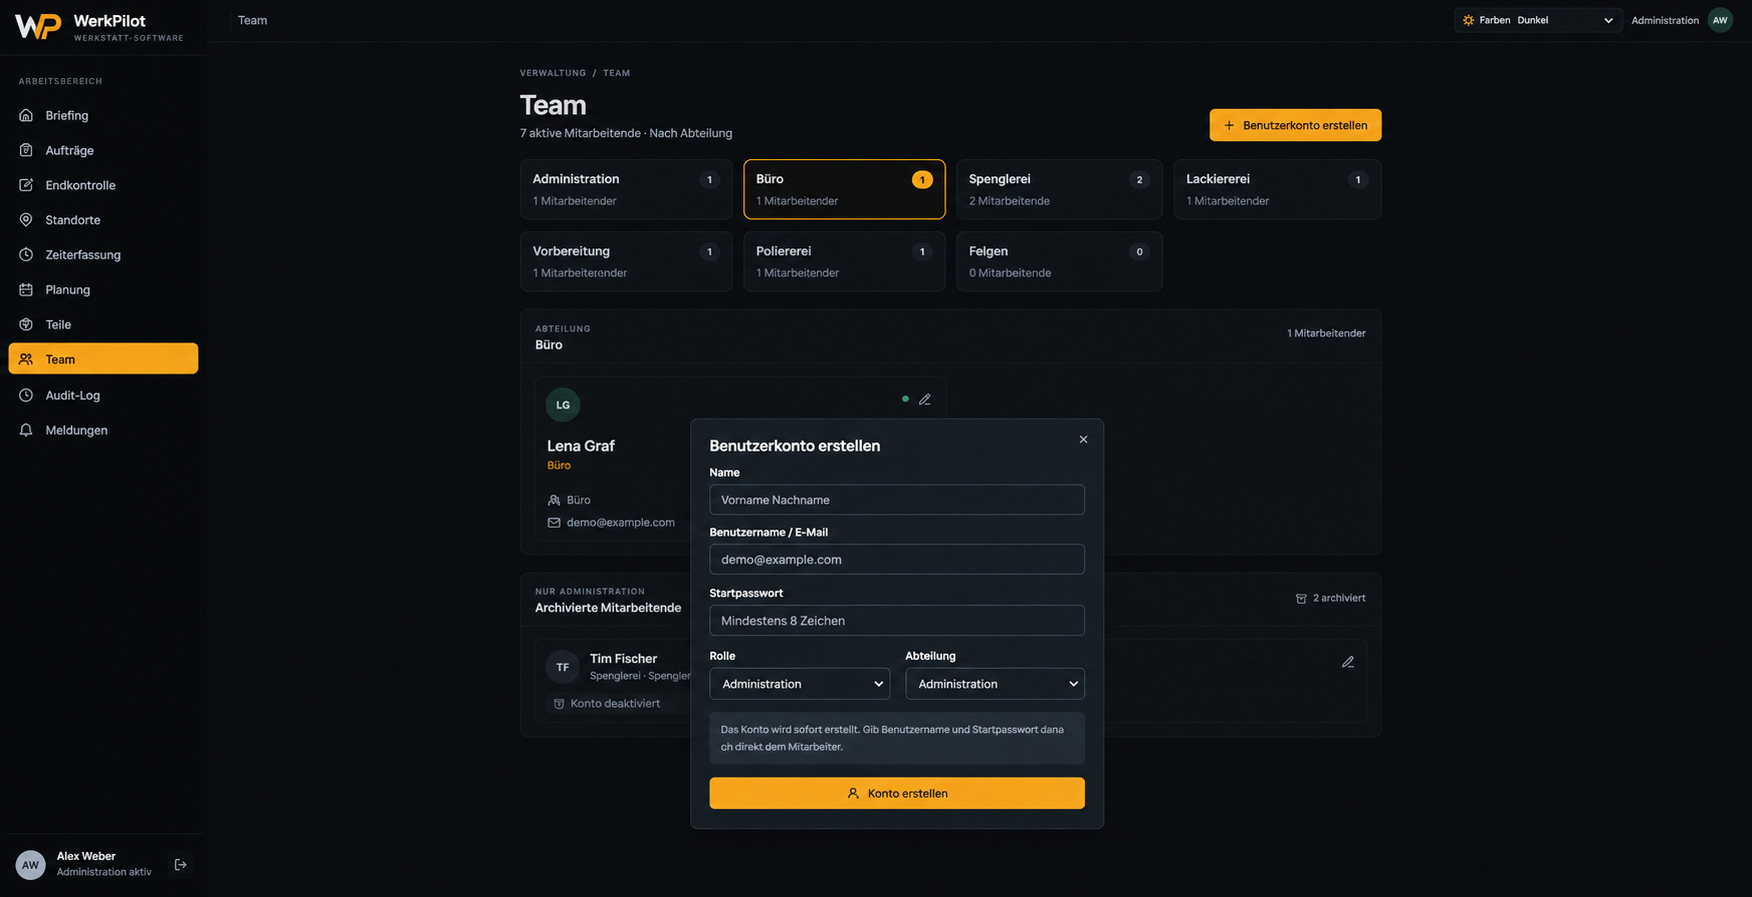Select the Polierei department card
Image resolution: width=1752 pixels, height=897 pixels.
coord(844,261)
